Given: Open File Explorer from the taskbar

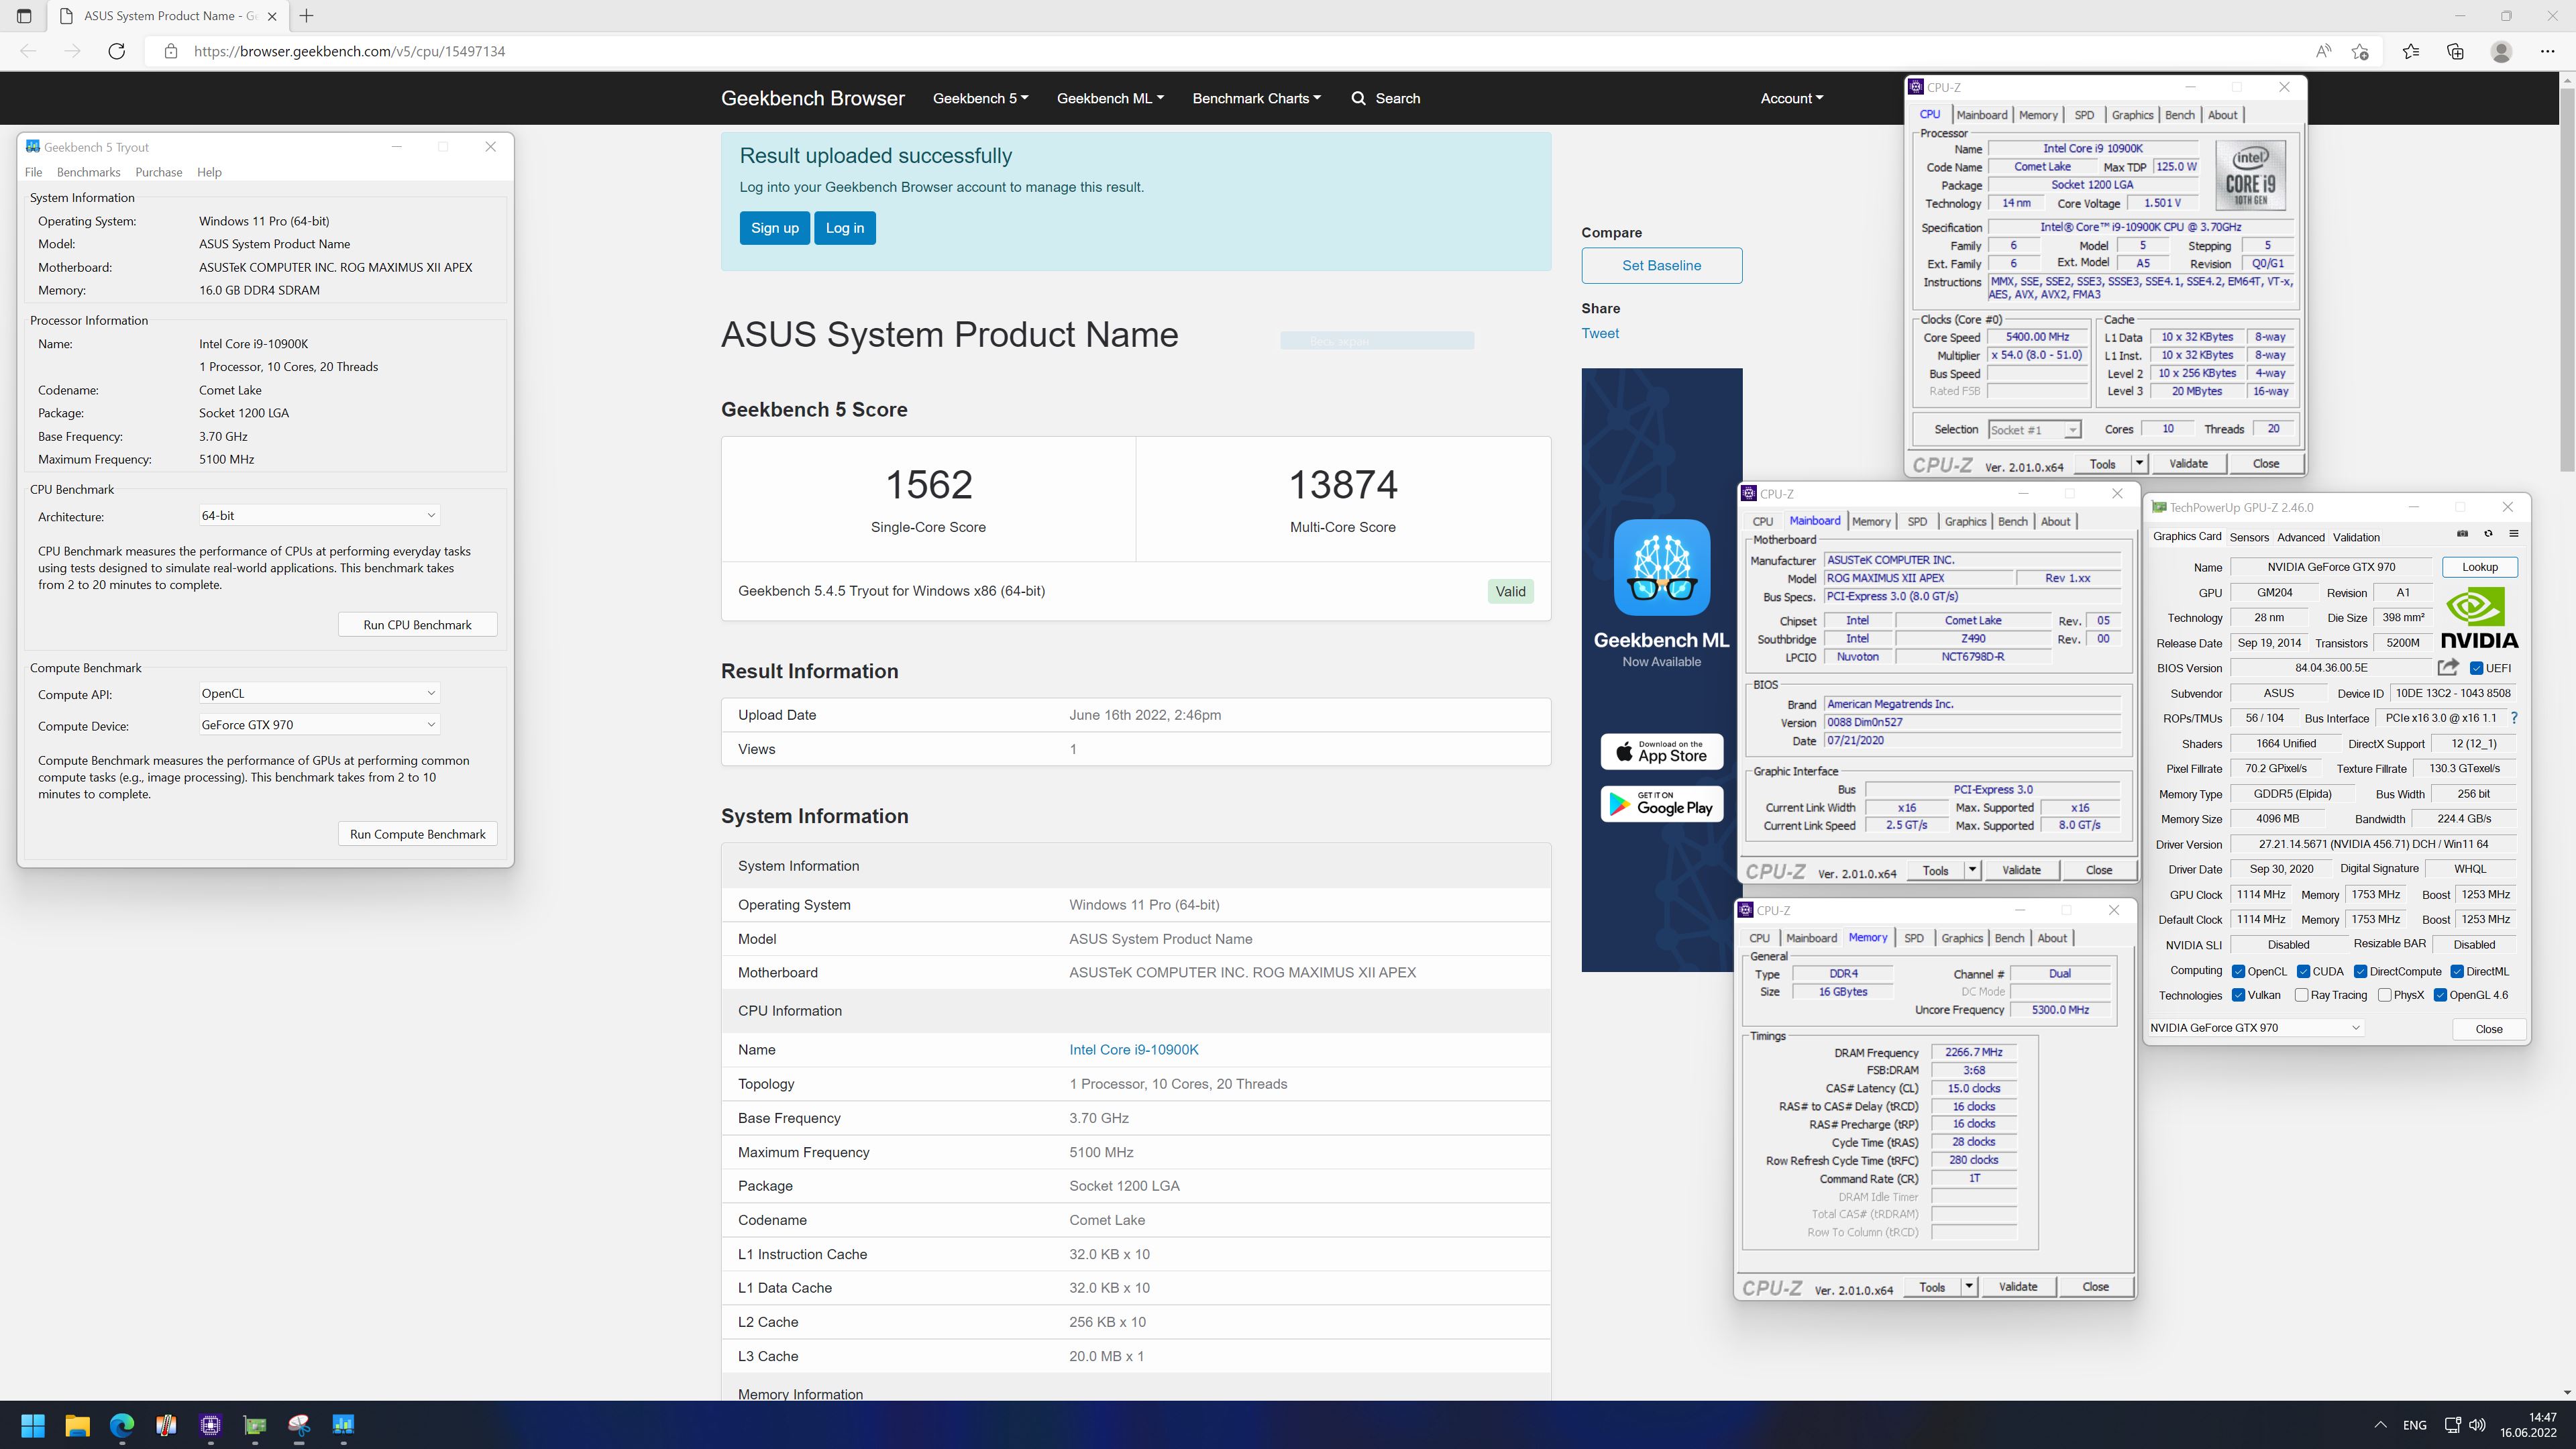Looking at the screenshot, I should pos(77,1425).
